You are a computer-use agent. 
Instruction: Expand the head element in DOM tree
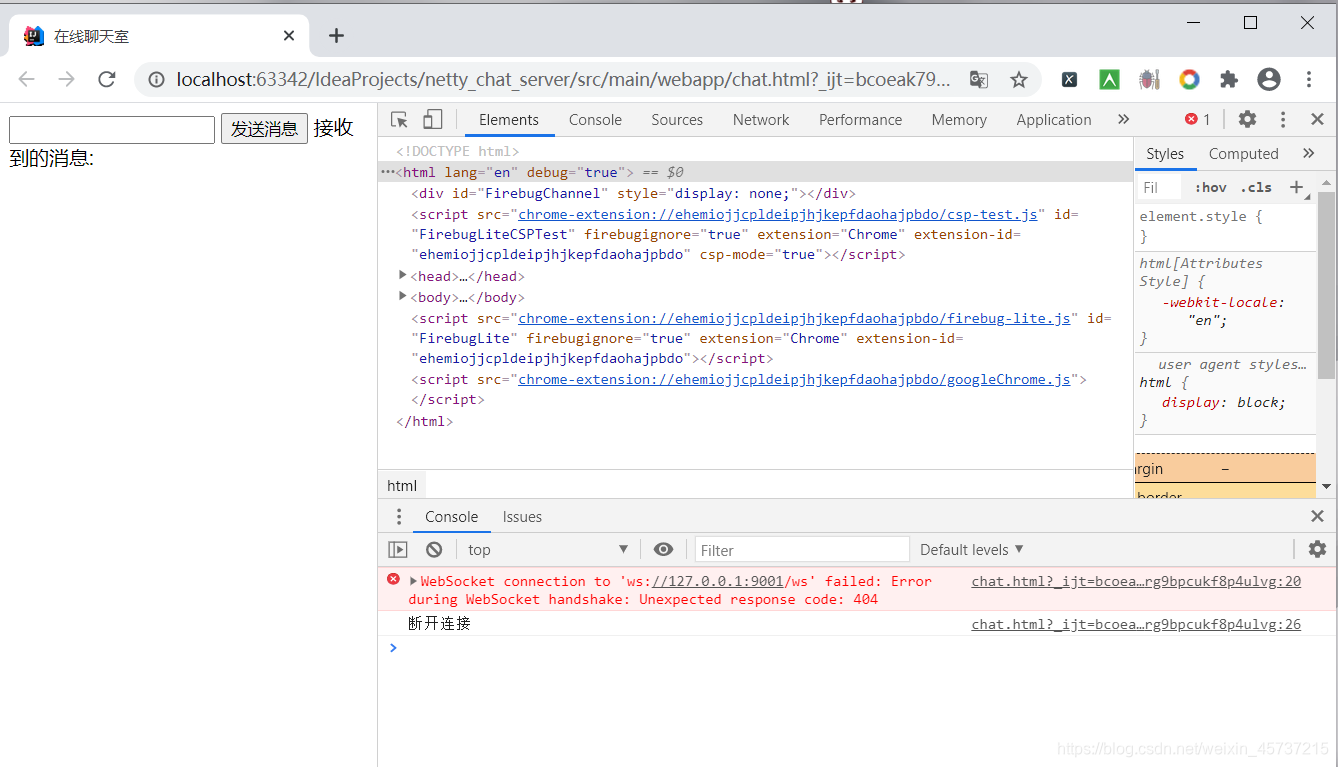click(x=403, y=275)
